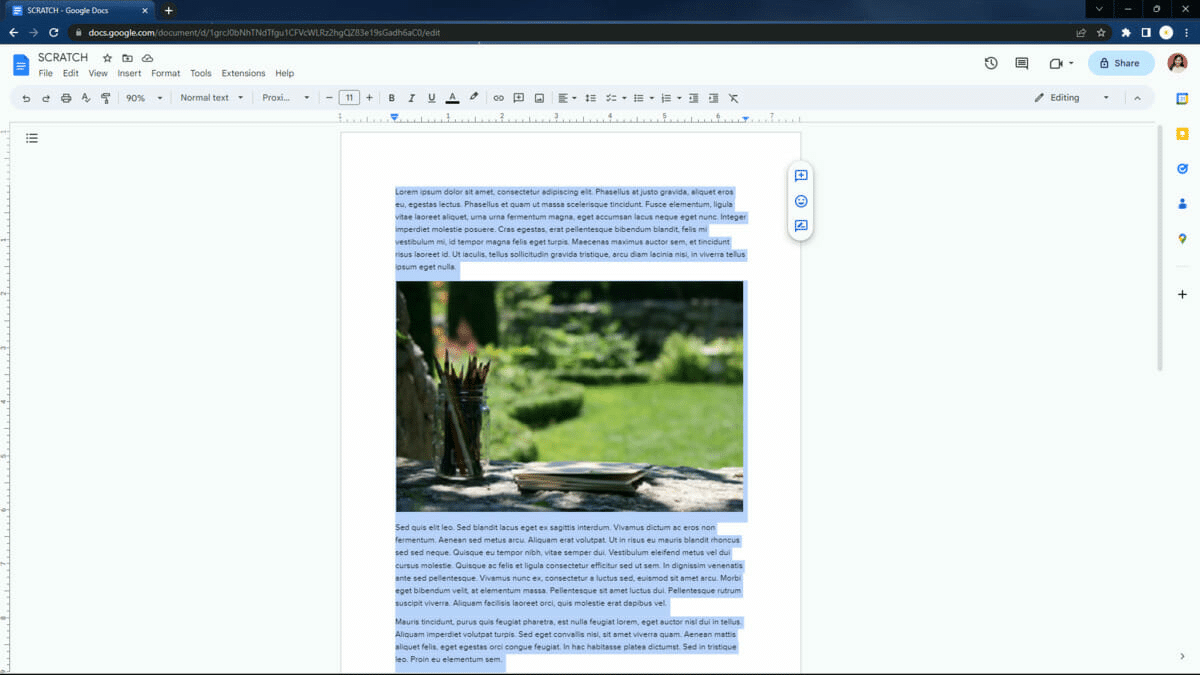The width and height of the screenshot is (1200, 675).
Task: Suggest edits from floating side panel
Action: (x=801, y=226)
